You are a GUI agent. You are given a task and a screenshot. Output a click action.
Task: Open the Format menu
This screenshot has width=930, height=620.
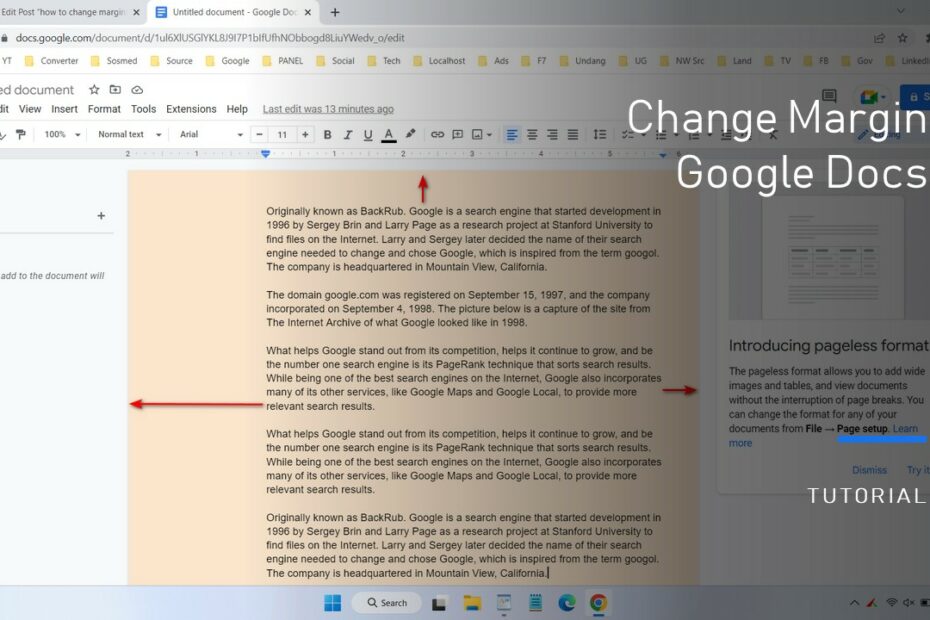point(104,109)
